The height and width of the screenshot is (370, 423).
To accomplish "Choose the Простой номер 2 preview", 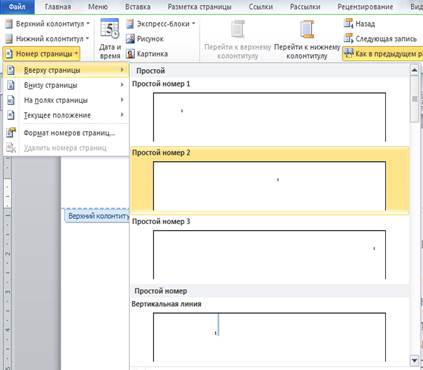I will point(269,186).
